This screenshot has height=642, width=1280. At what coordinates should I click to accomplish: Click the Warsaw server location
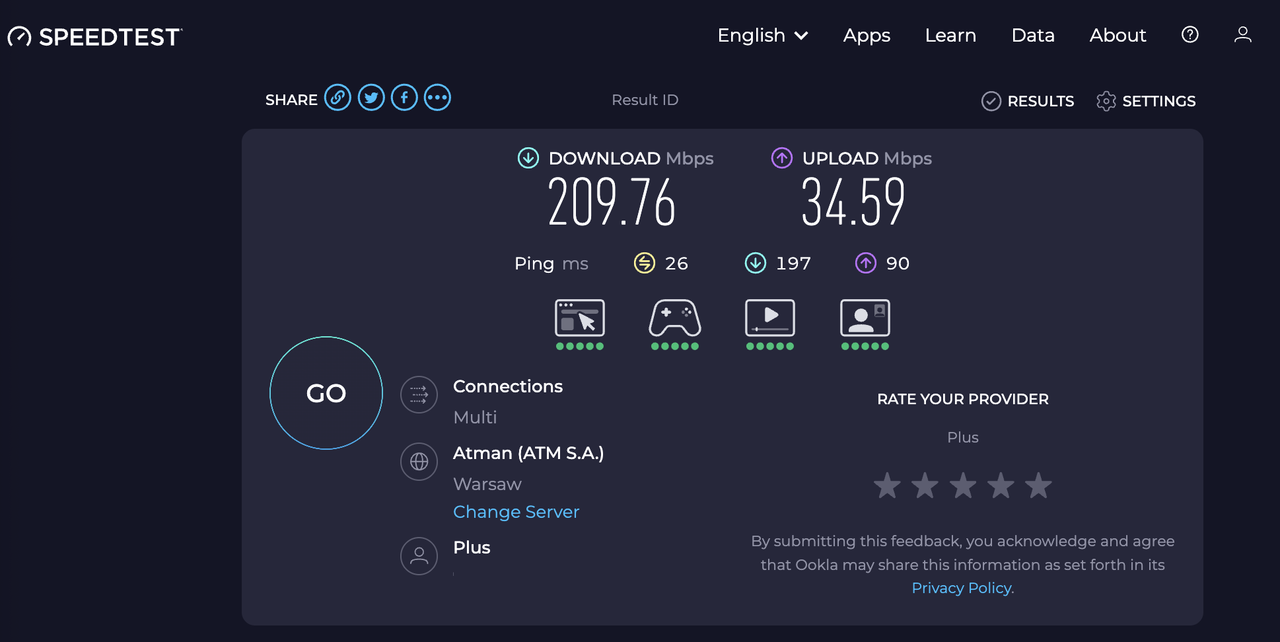[x=487, y=484]
